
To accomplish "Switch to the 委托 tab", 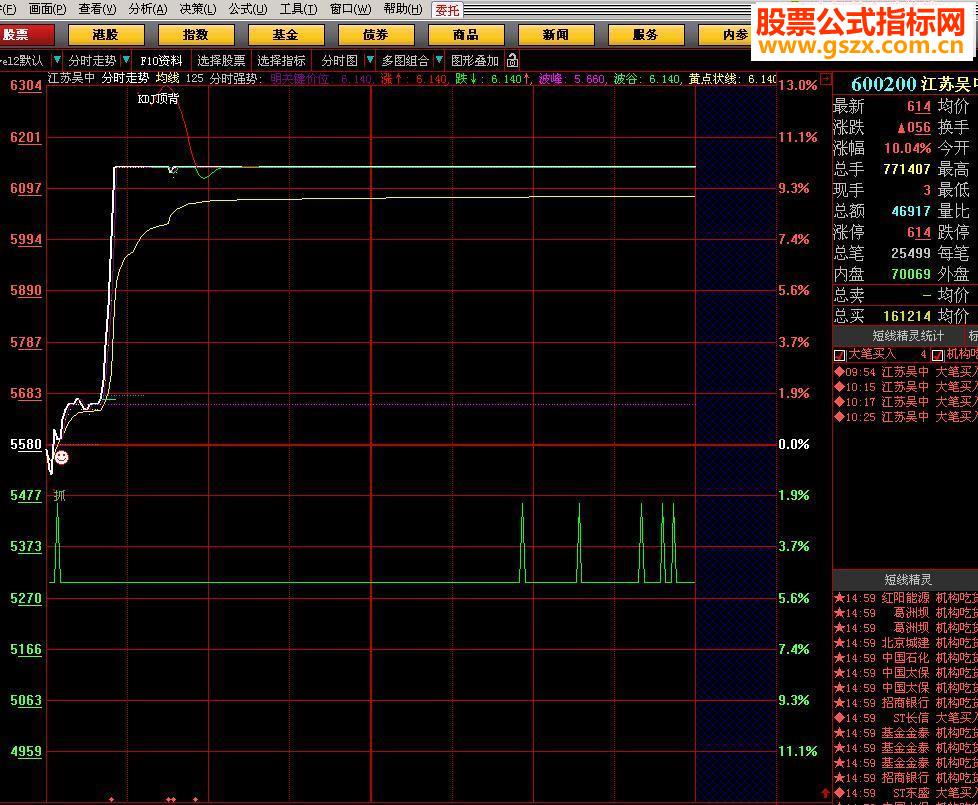I will click(447, 10).
